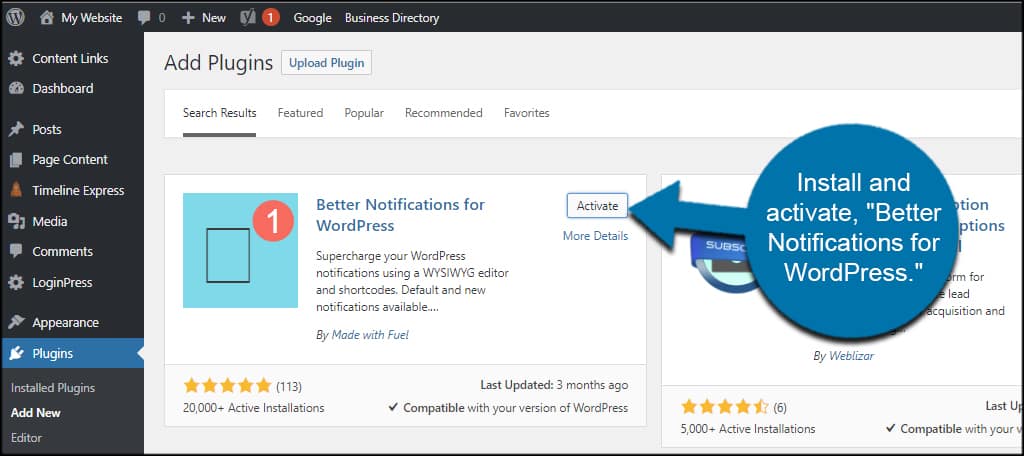Click the Timeline Express icon
This screenshot has width=1024, height=456.
pyautogui.click(x=16, y=191)
